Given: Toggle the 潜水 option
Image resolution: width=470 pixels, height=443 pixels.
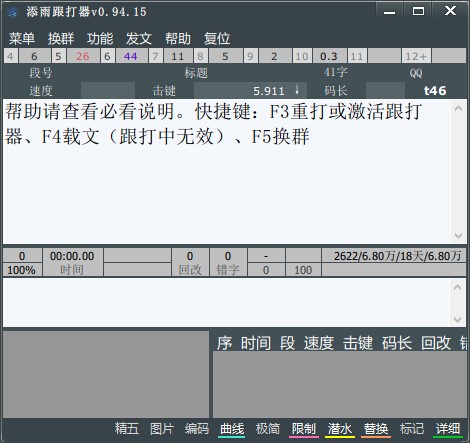Looking at the screenshot, I should click(x=340, y=429).
